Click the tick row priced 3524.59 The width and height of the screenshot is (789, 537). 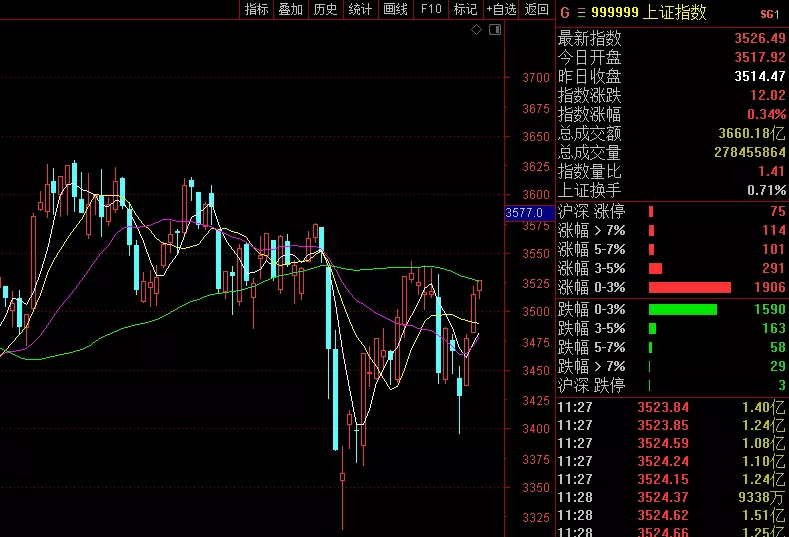672,443
